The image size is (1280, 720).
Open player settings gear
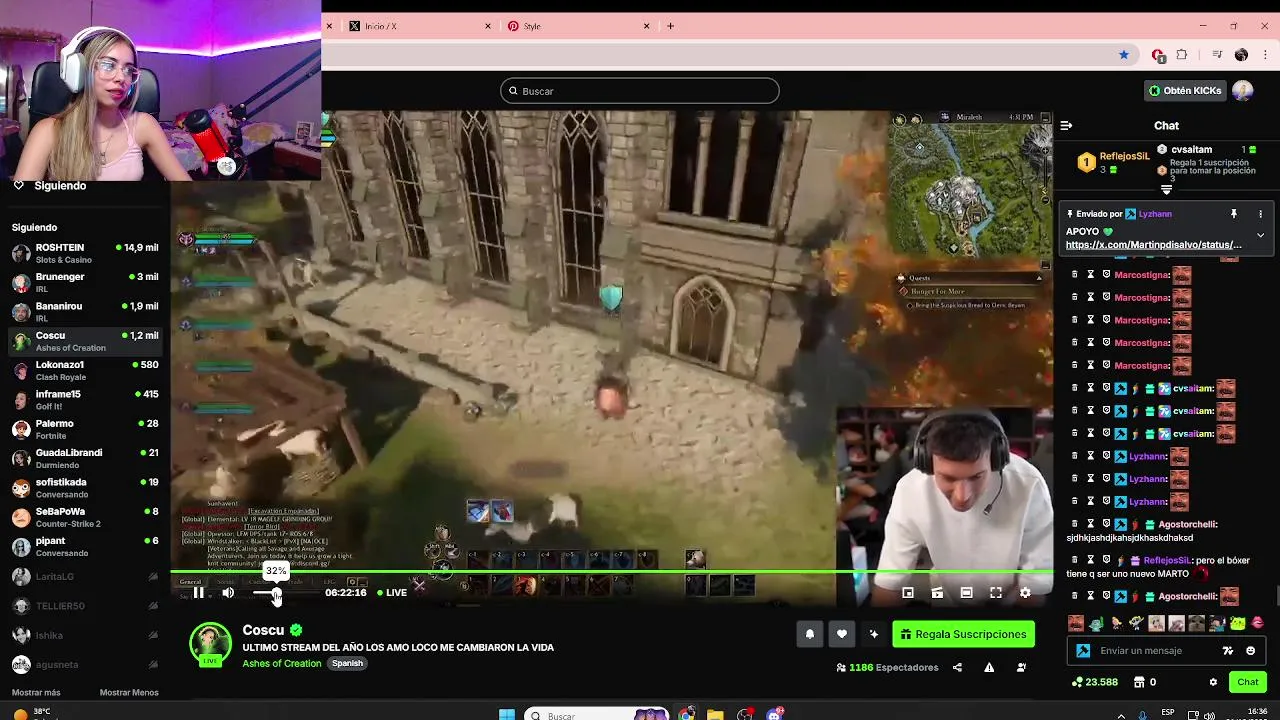[1025, 593]
